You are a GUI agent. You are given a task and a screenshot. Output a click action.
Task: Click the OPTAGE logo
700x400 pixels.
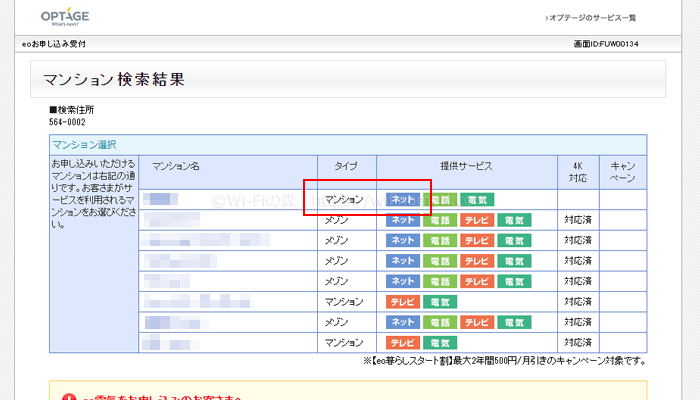point(65,17)
